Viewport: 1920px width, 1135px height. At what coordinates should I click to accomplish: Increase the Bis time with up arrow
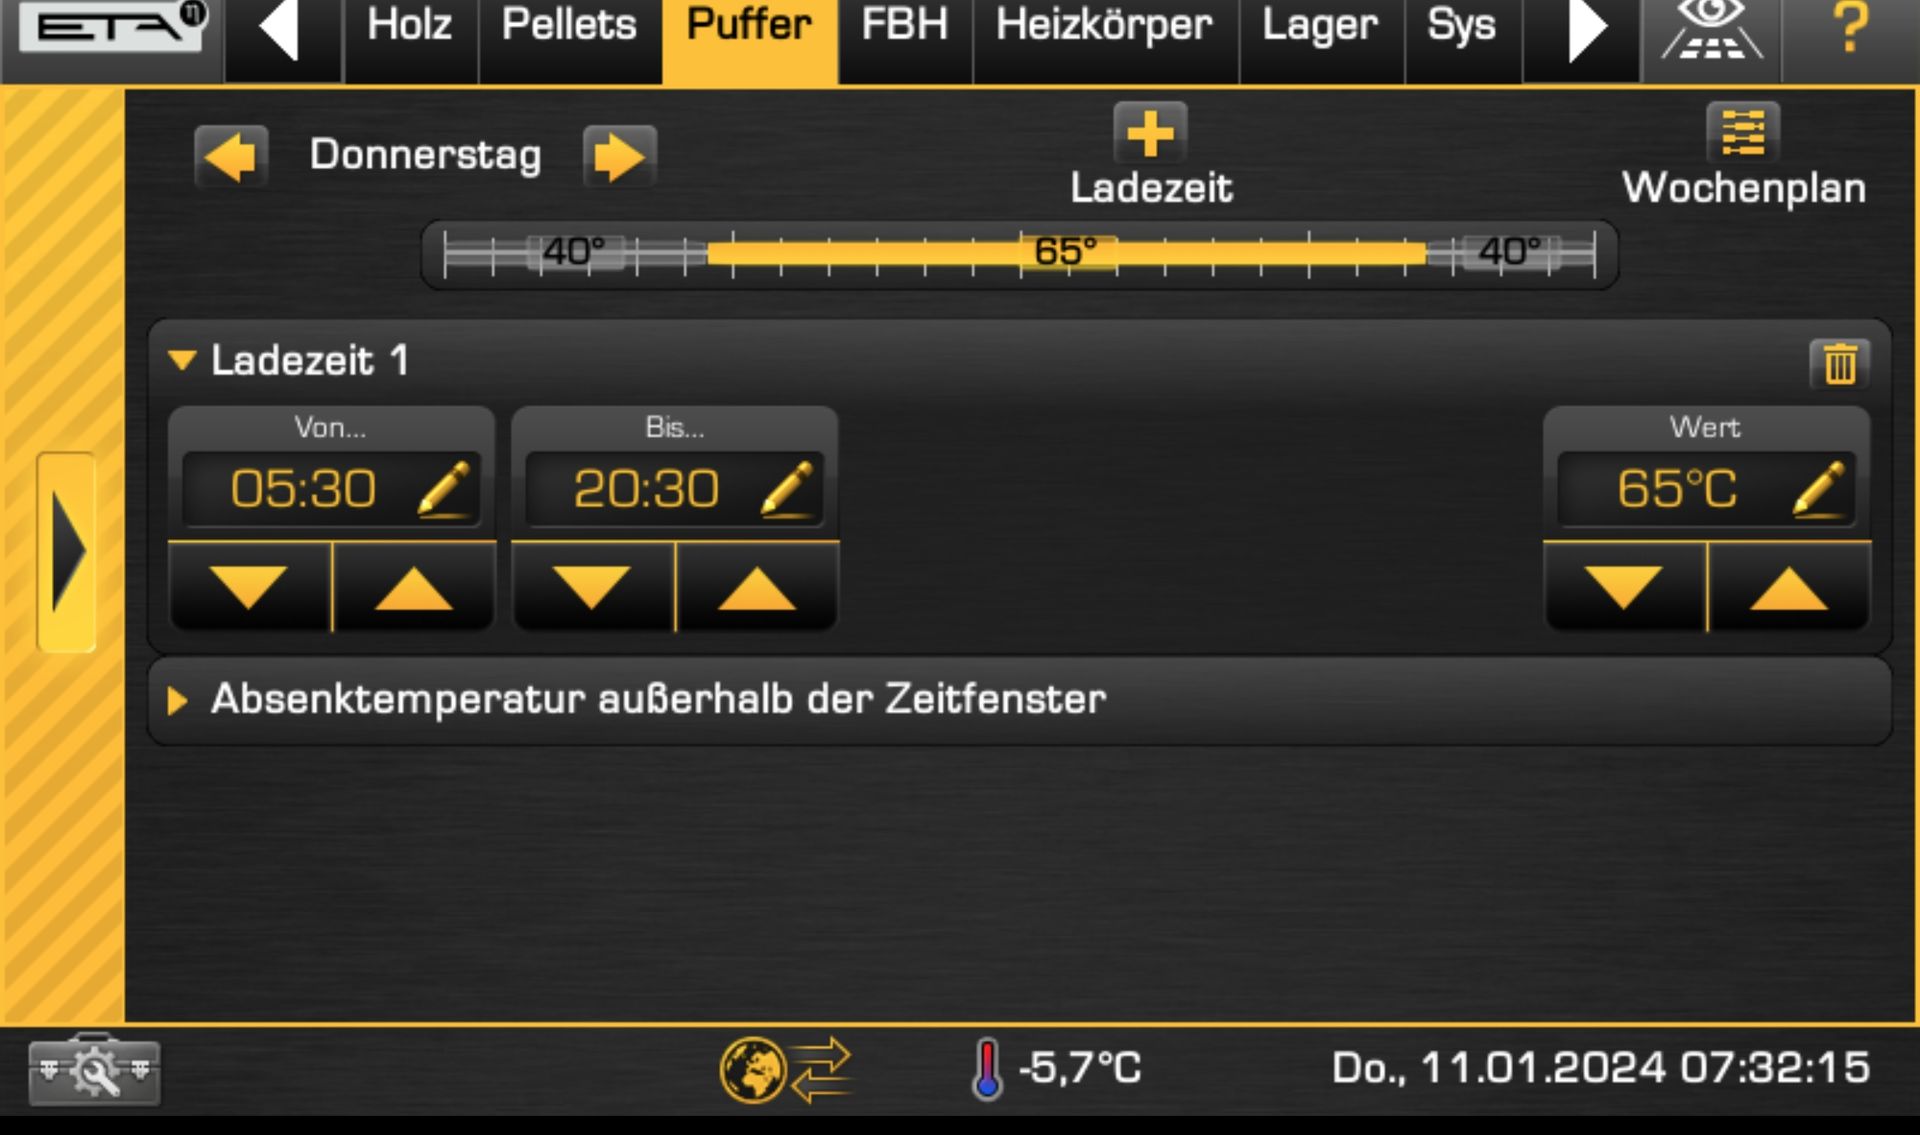coord(757,587)
